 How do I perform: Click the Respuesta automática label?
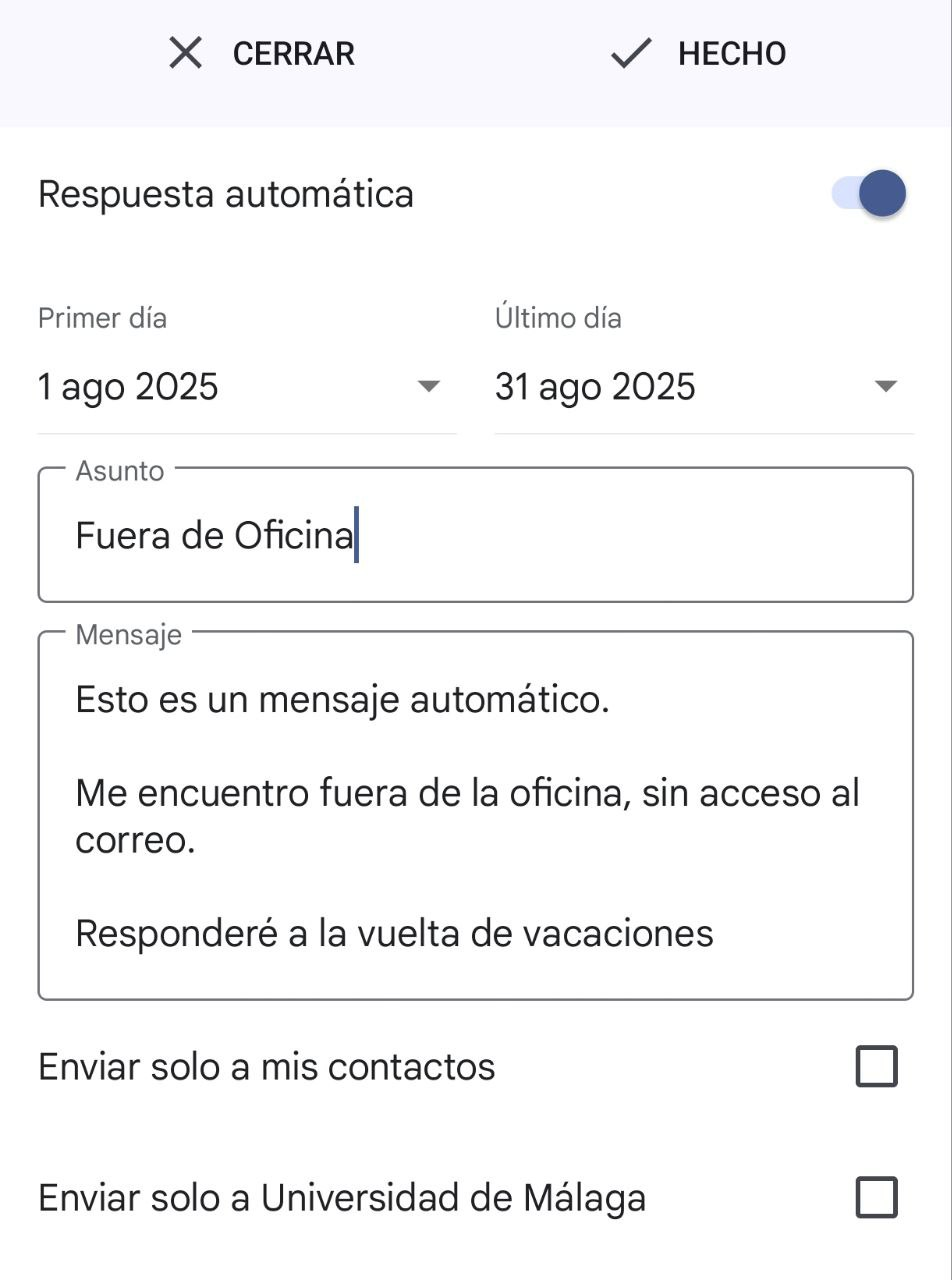pyautogui.click(x=226, y=194)
